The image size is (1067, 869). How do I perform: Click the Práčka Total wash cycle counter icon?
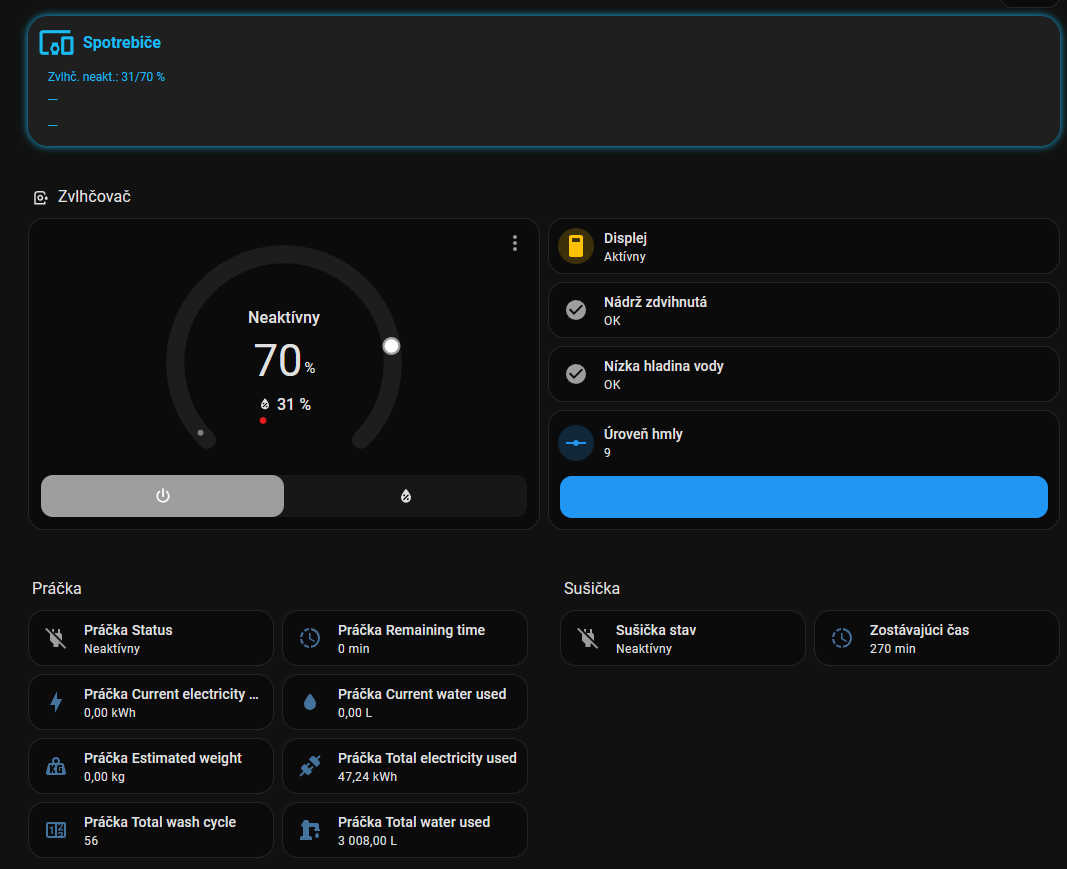(56, 830)
